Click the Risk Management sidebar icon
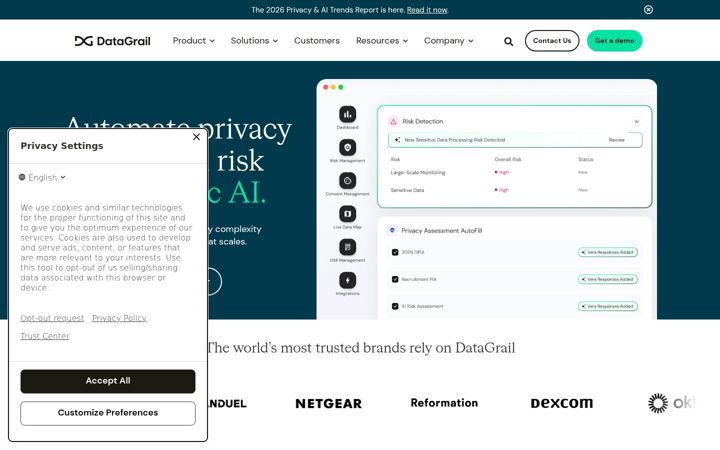This screenshot has height=450, width=720. (348, 147)
